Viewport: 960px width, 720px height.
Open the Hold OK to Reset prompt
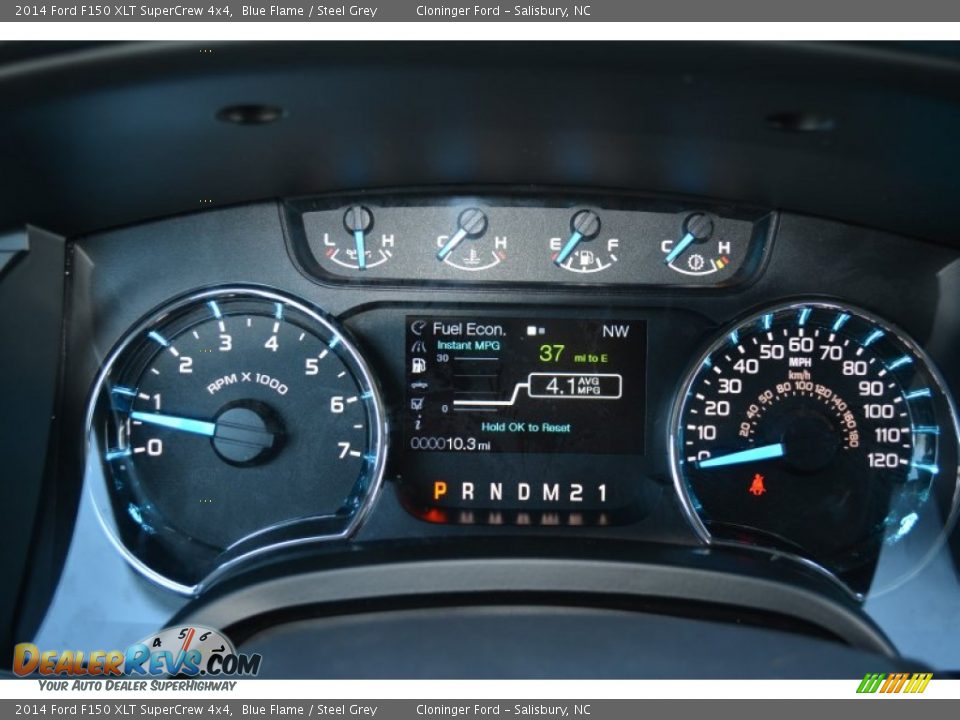[x=525, y=427]
